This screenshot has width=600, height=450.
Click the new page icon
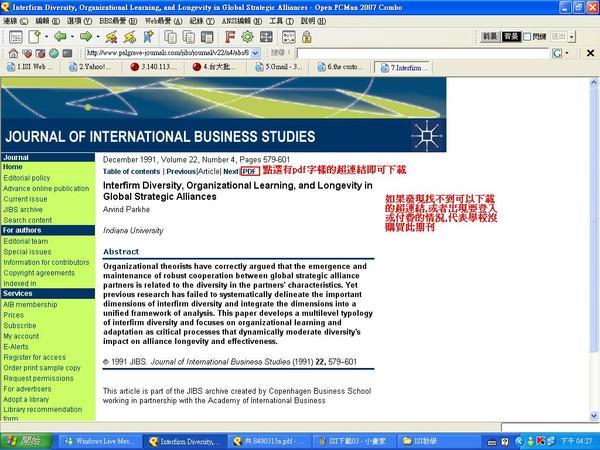click(34, 37)
